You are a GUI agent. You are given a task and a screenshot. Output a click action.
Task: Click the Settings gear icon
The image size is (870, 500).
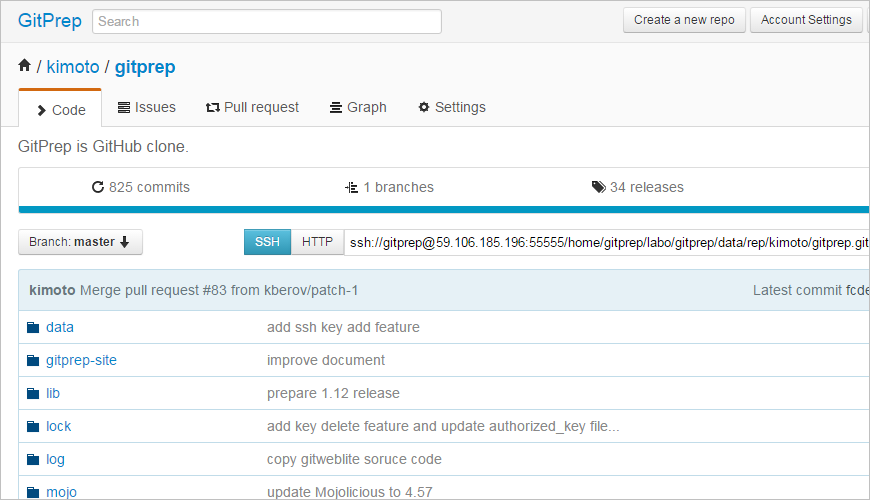click(x=424, y=107)
